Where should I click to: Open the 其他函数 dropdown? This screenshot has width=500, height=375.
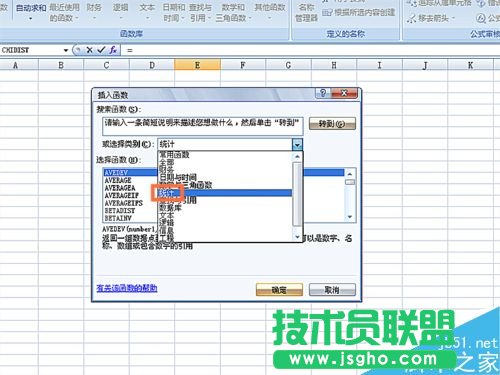[x=269, y=12]
